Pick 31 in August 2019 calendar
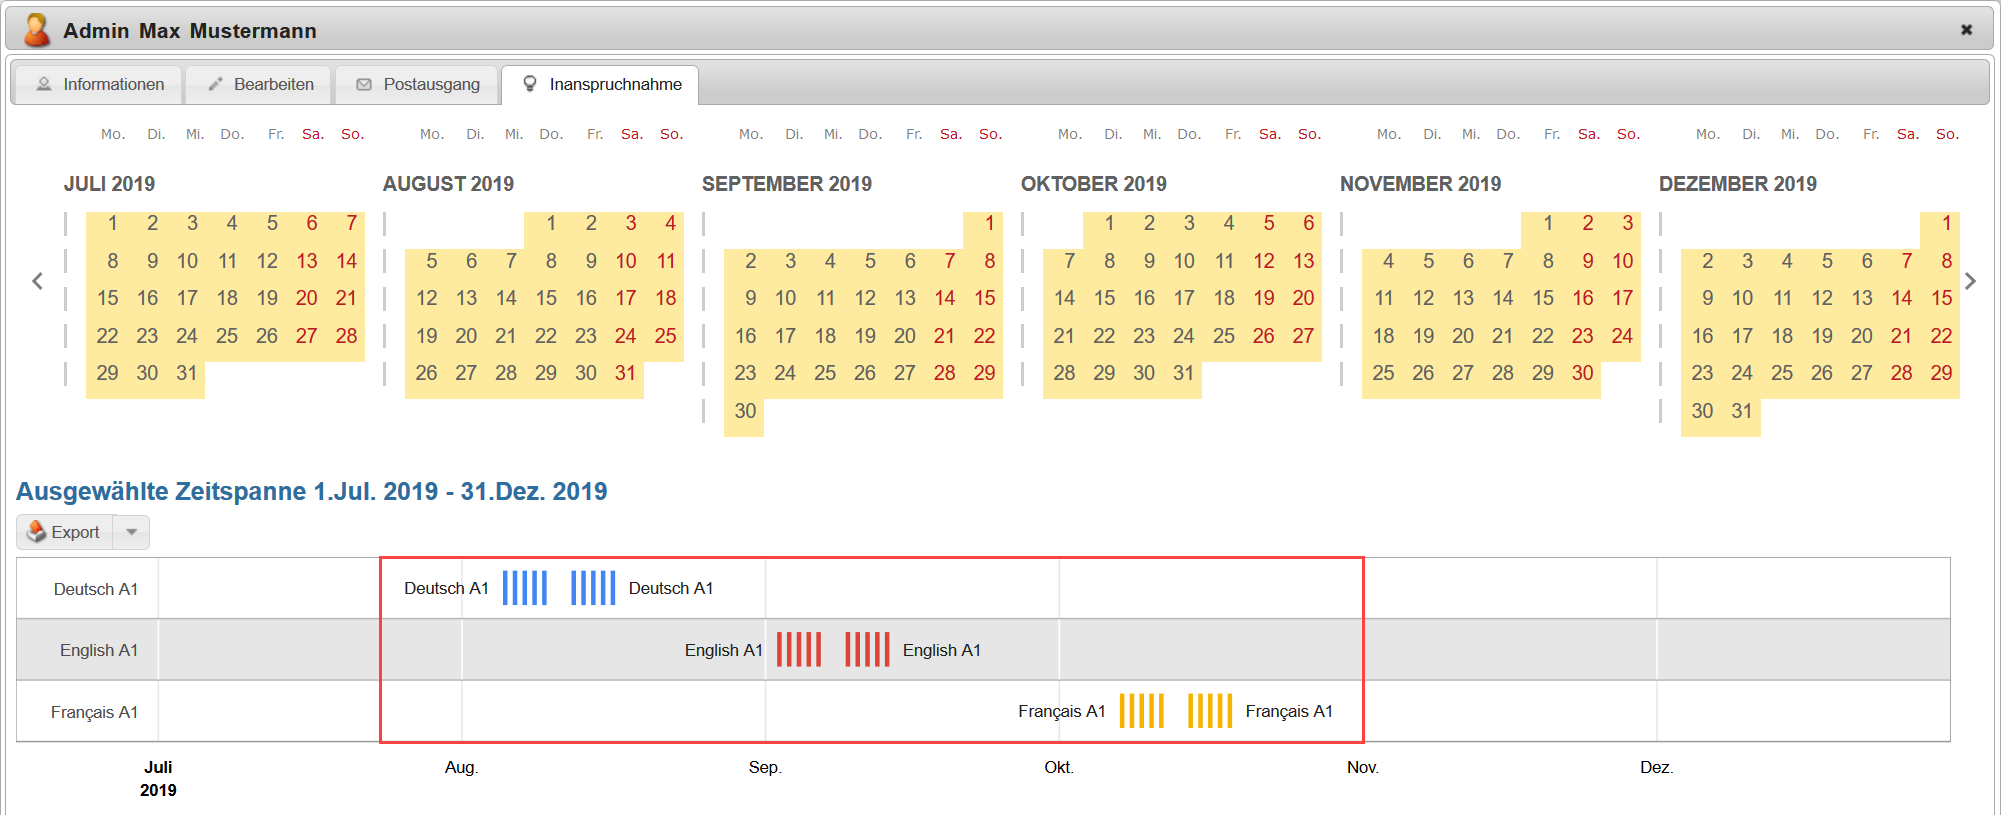Viewport: 2001px width, 815px height. click(x=625, y=373)
